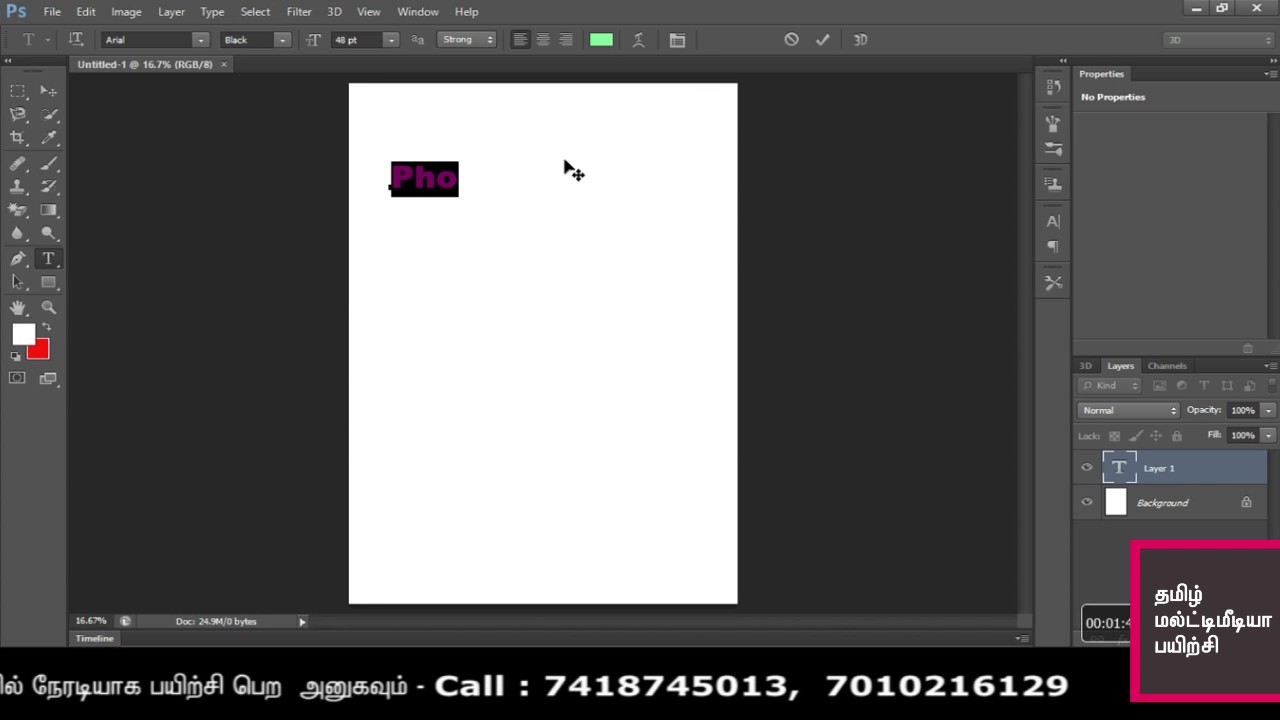This screenshot has width=1280, height=720.
Task: Select the Zoom tool in toolbox
Action: [48, 308]
